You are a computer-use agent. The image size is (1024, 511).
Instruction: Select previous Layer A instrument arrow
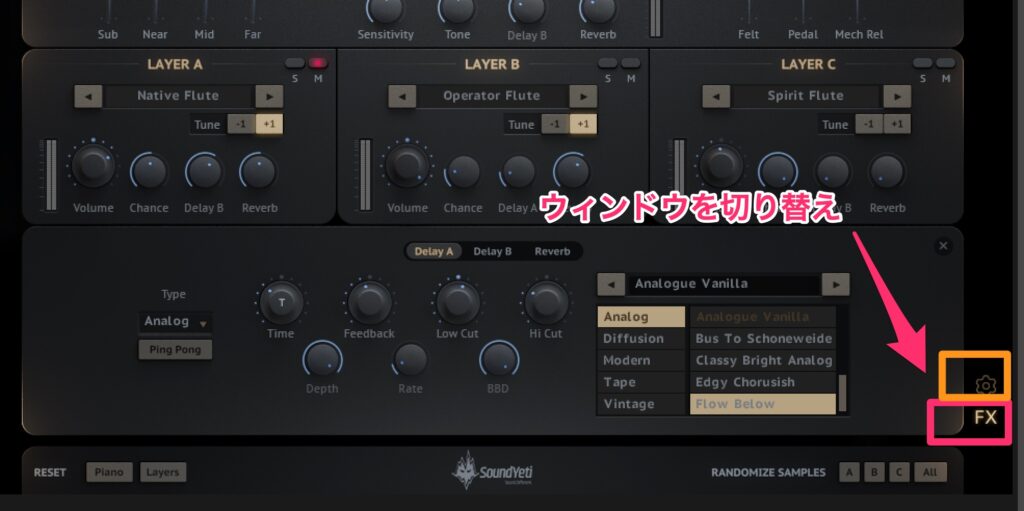(x=88, y=96)
